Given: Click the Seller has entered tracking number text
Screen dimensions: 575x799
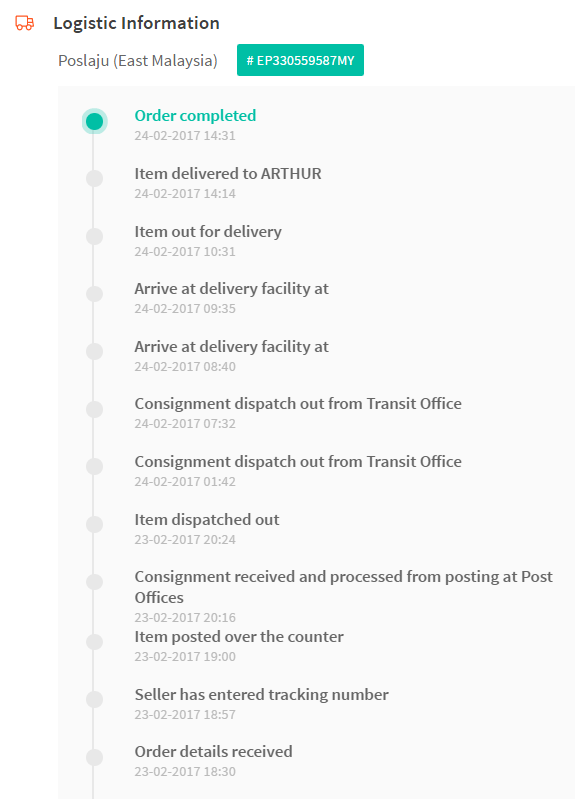Looking at the screenshot, I should 262,695.
